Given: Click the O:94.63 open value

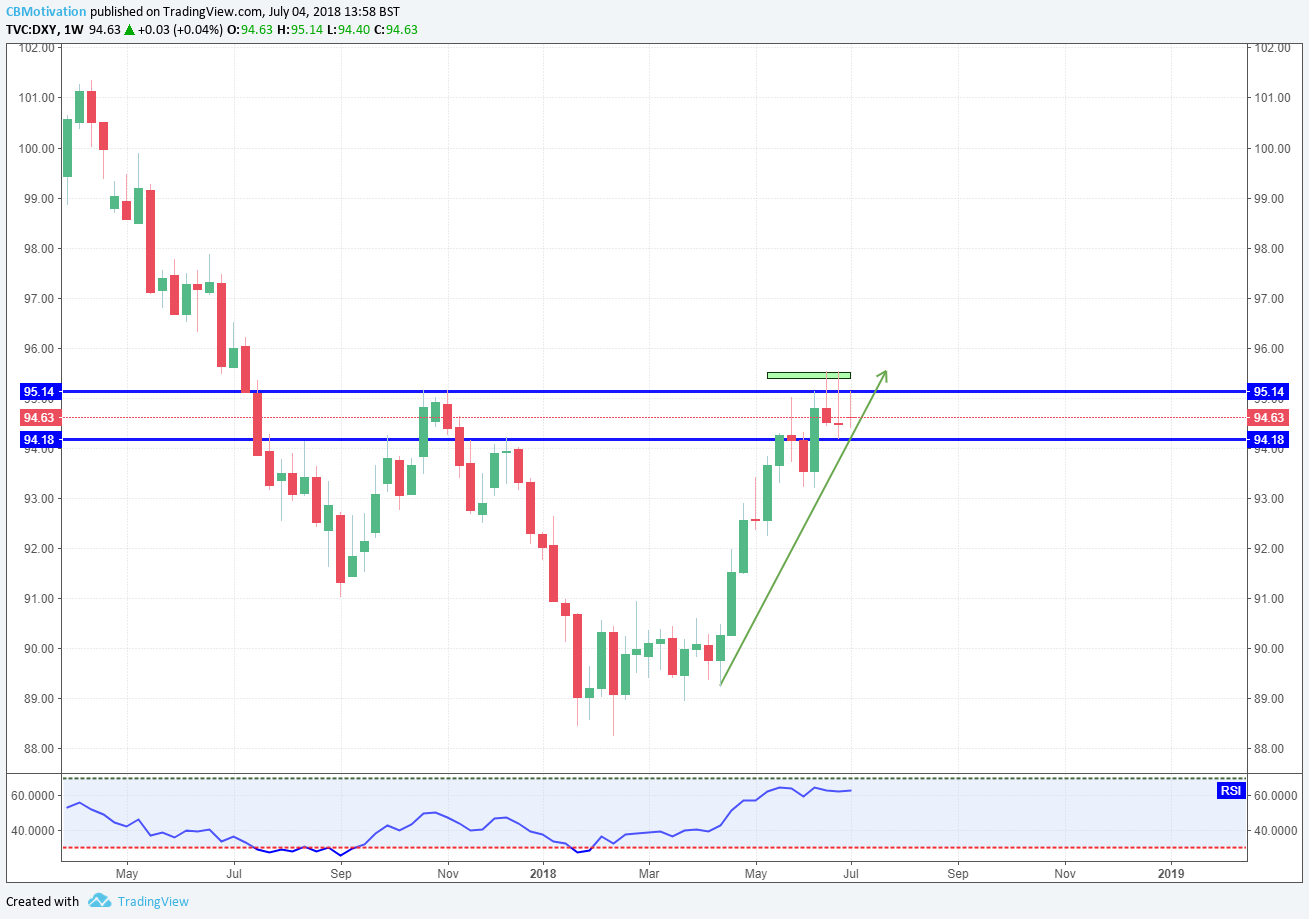Looking at the screenshot, I should (x=250, y=29).
